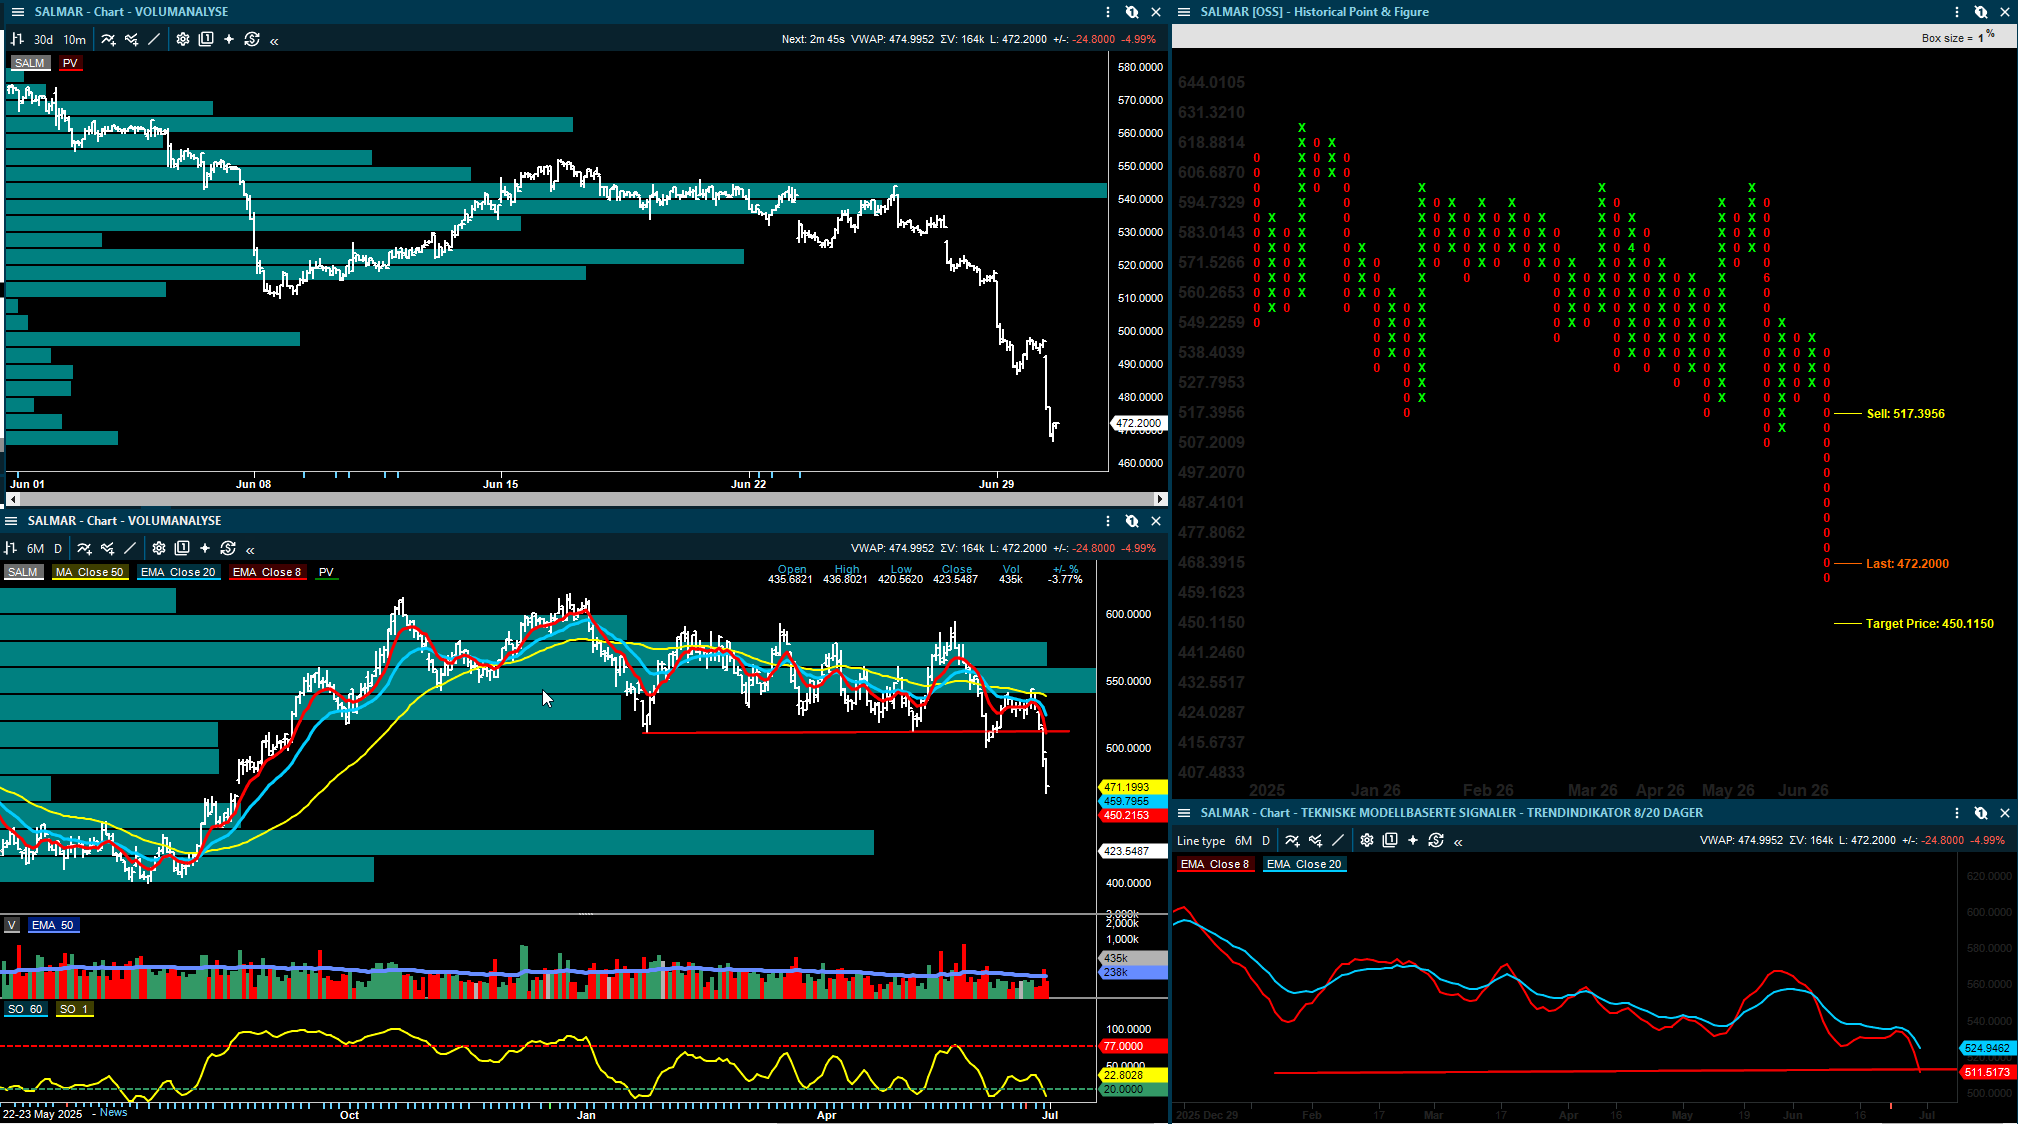Screen dimensions: 2018x1124
Task: Open settings gear in 6M daily chart
Action: (x=159, y=548)
